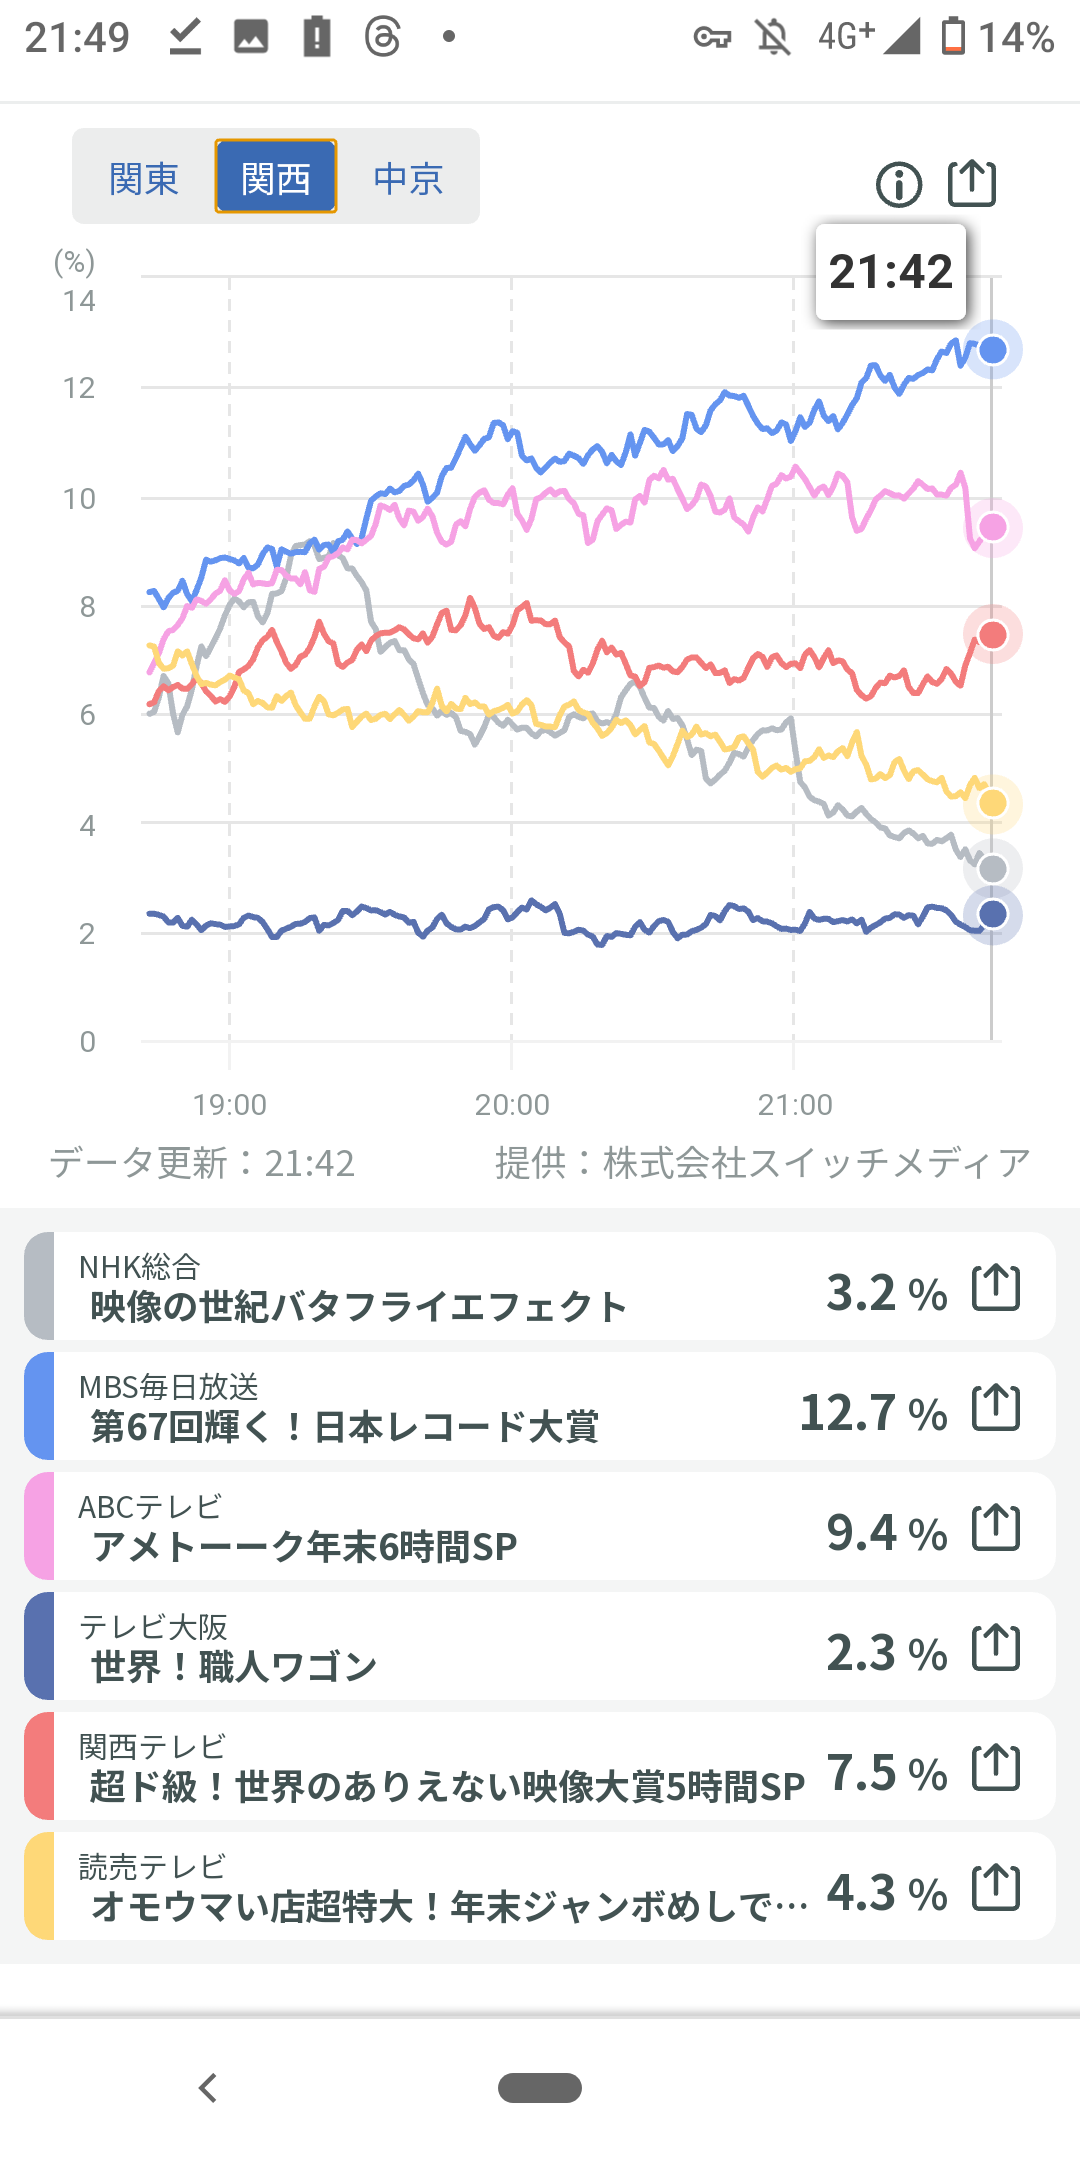Open the chart info icon
The image size is (1080, 2160).
pyautogui.click(x=898, y=185)
